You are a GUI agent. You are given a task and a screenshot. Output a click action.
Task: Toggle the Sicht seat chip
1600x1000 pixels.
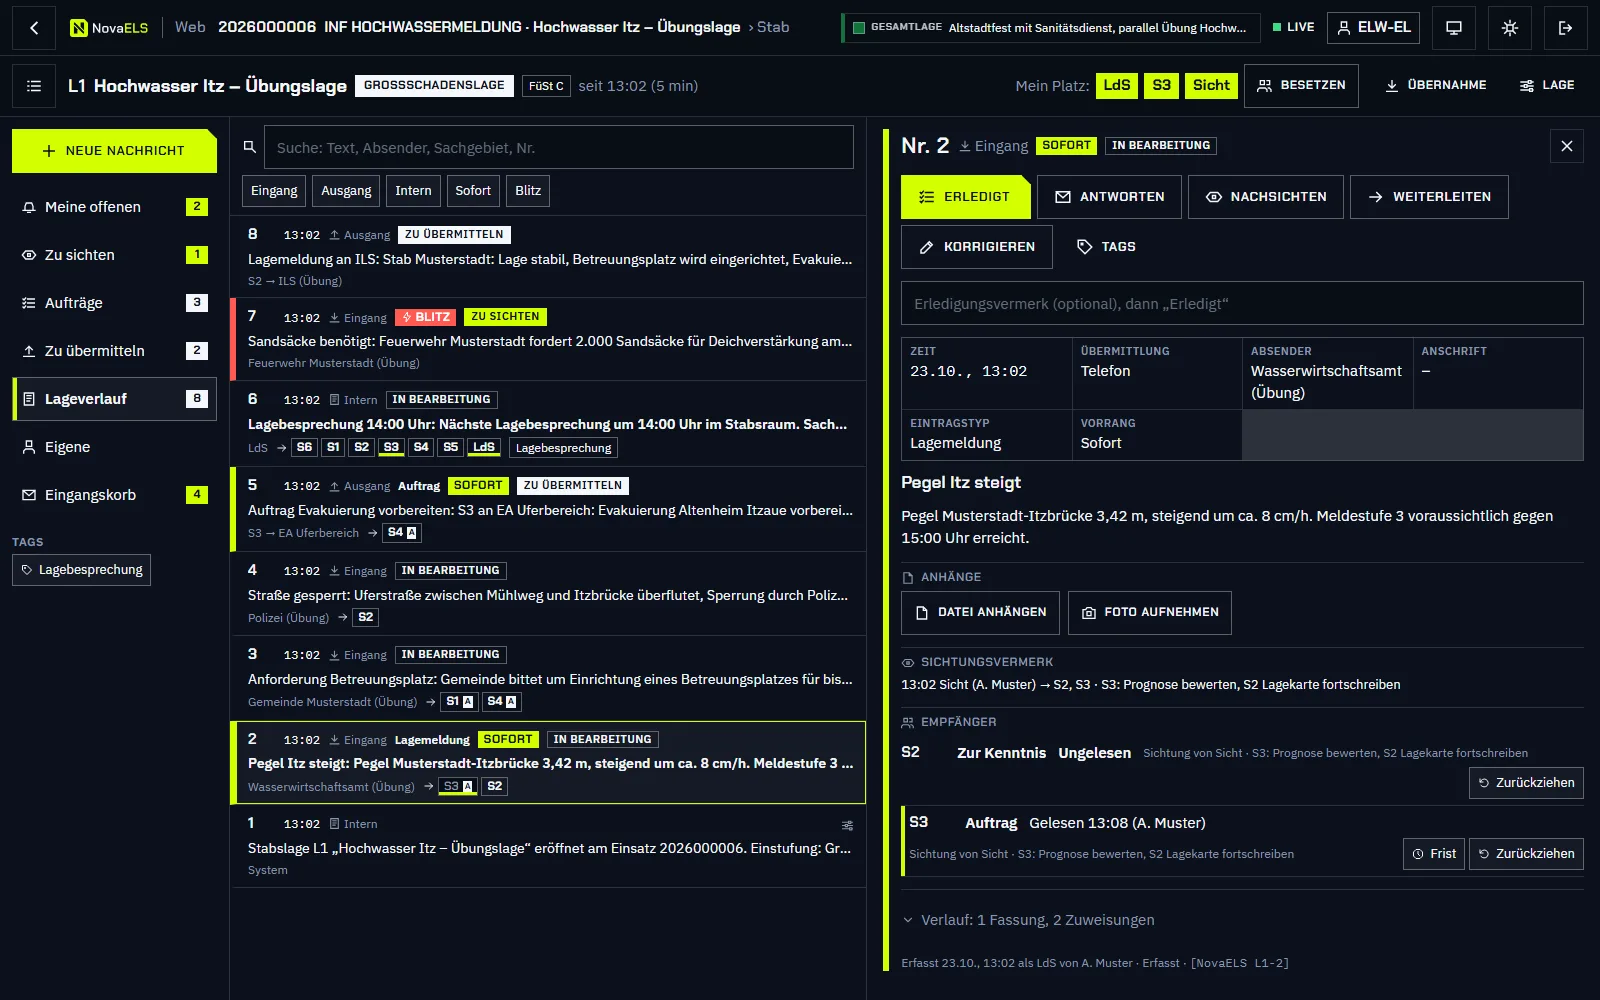pos(1211,86)
